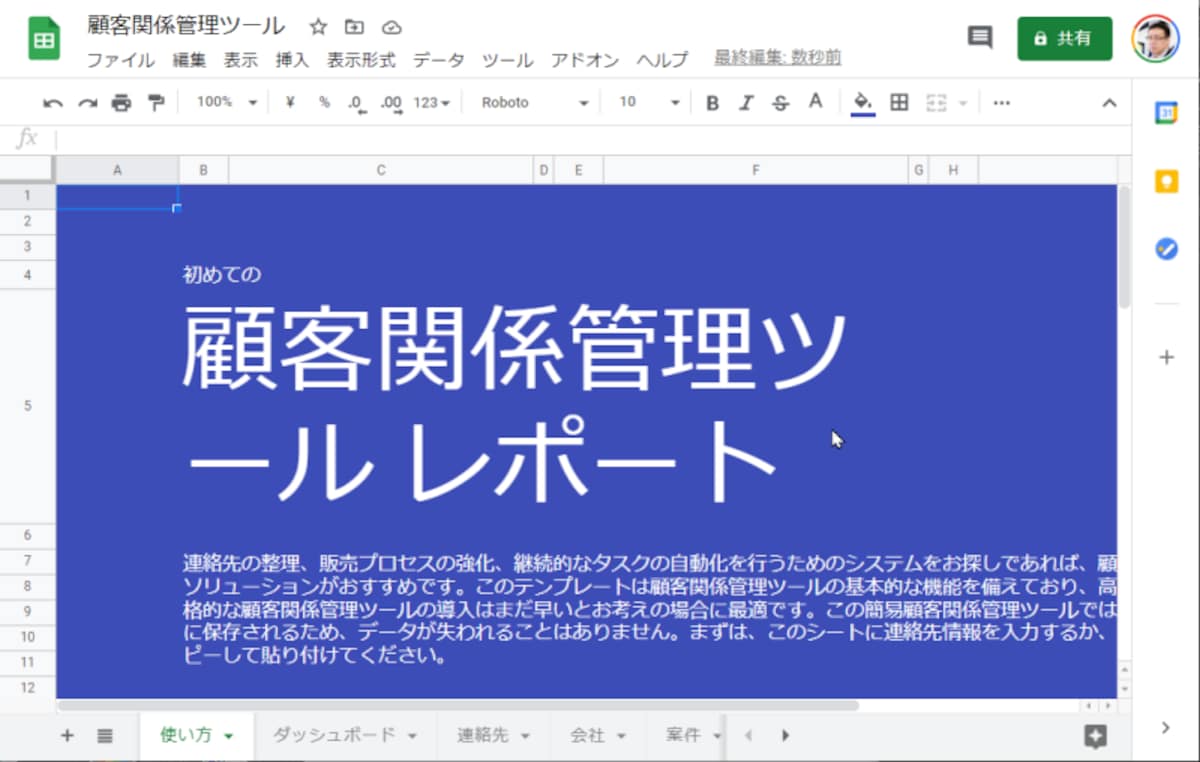
Task: Switch to 案件 sheet tab
Action: pos(683,735)
